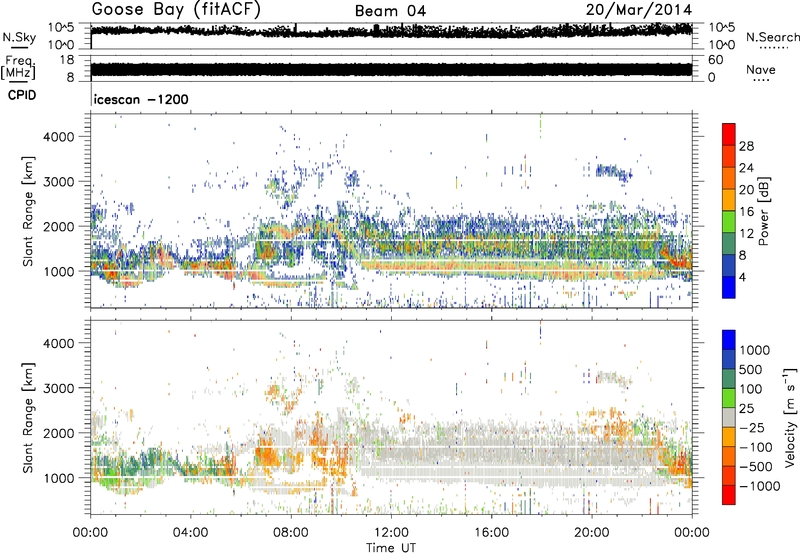Click the "16:00" time axis tick
This screenshot has height=554, width=800.
coord(491,533)
